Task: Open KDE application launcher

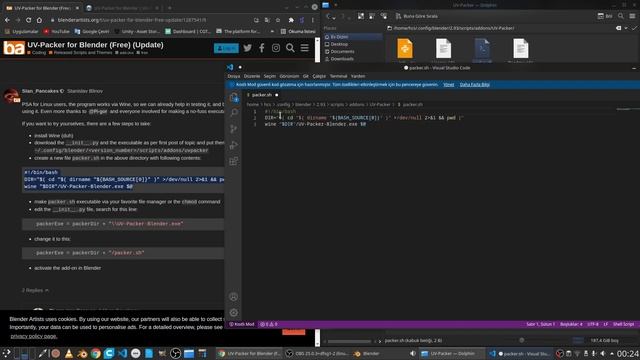Action: (7, 353)
